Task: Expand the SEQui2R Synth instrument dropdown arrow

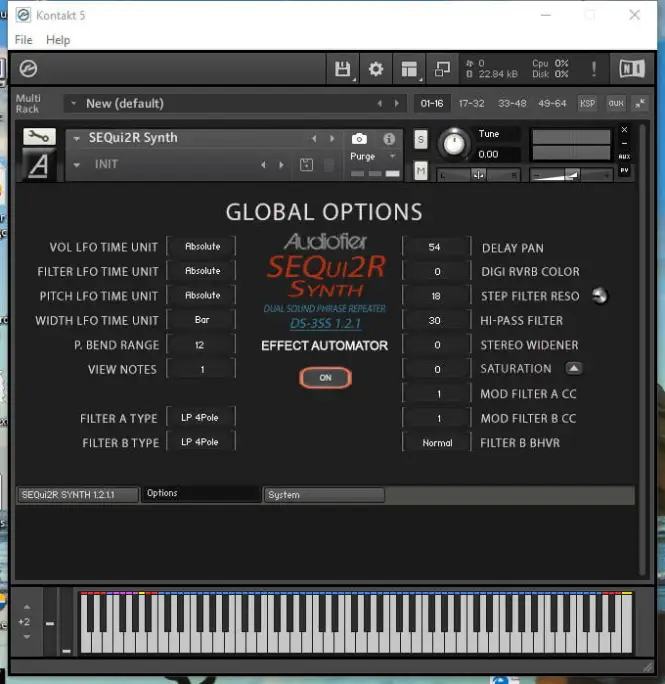Action: pos(77,139)
